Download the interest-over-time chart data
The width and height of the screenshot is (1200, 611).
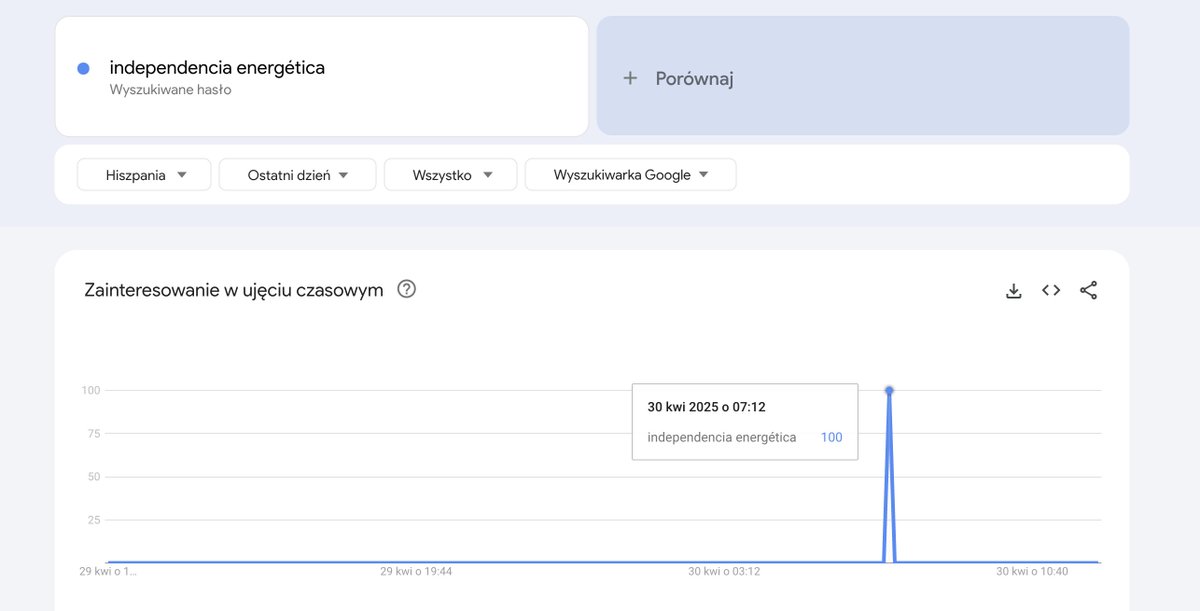coord(1013,290)
